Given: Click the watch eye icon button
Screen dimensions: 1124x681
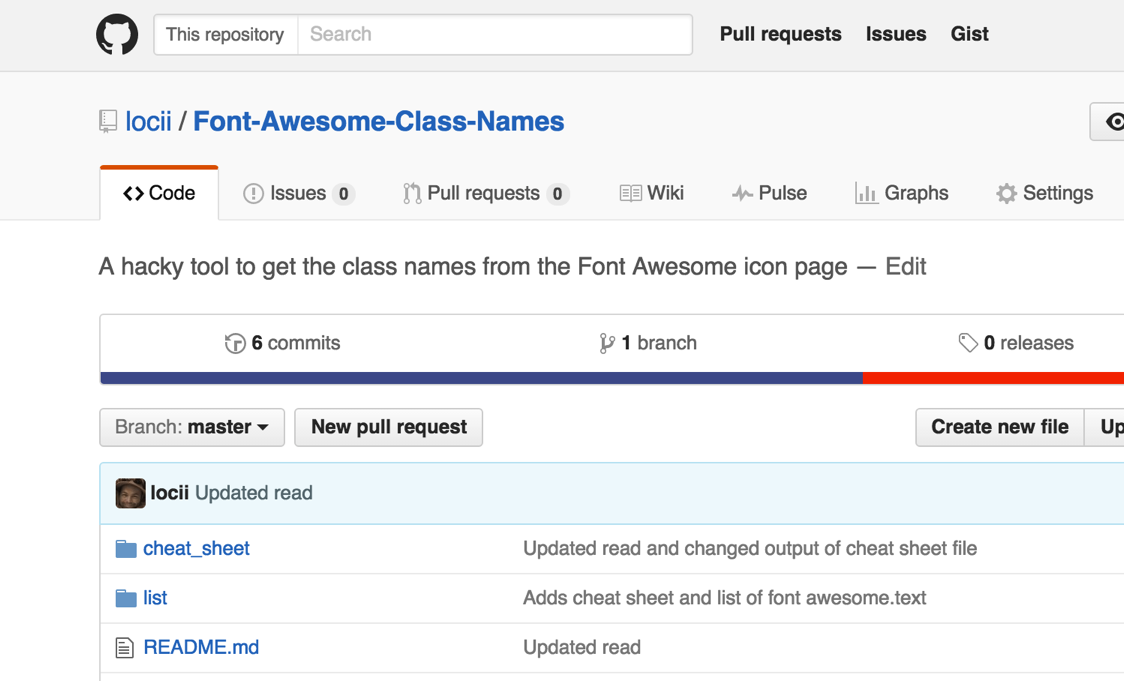Looking at the screenshot, I should point(1114,122).
